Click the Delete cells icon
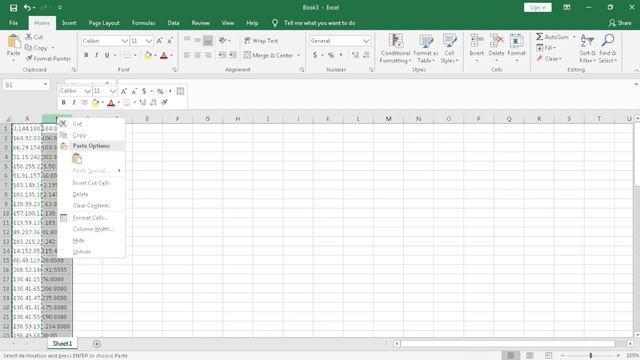This screenshot has height=360, width=640. tap(496, 41)
